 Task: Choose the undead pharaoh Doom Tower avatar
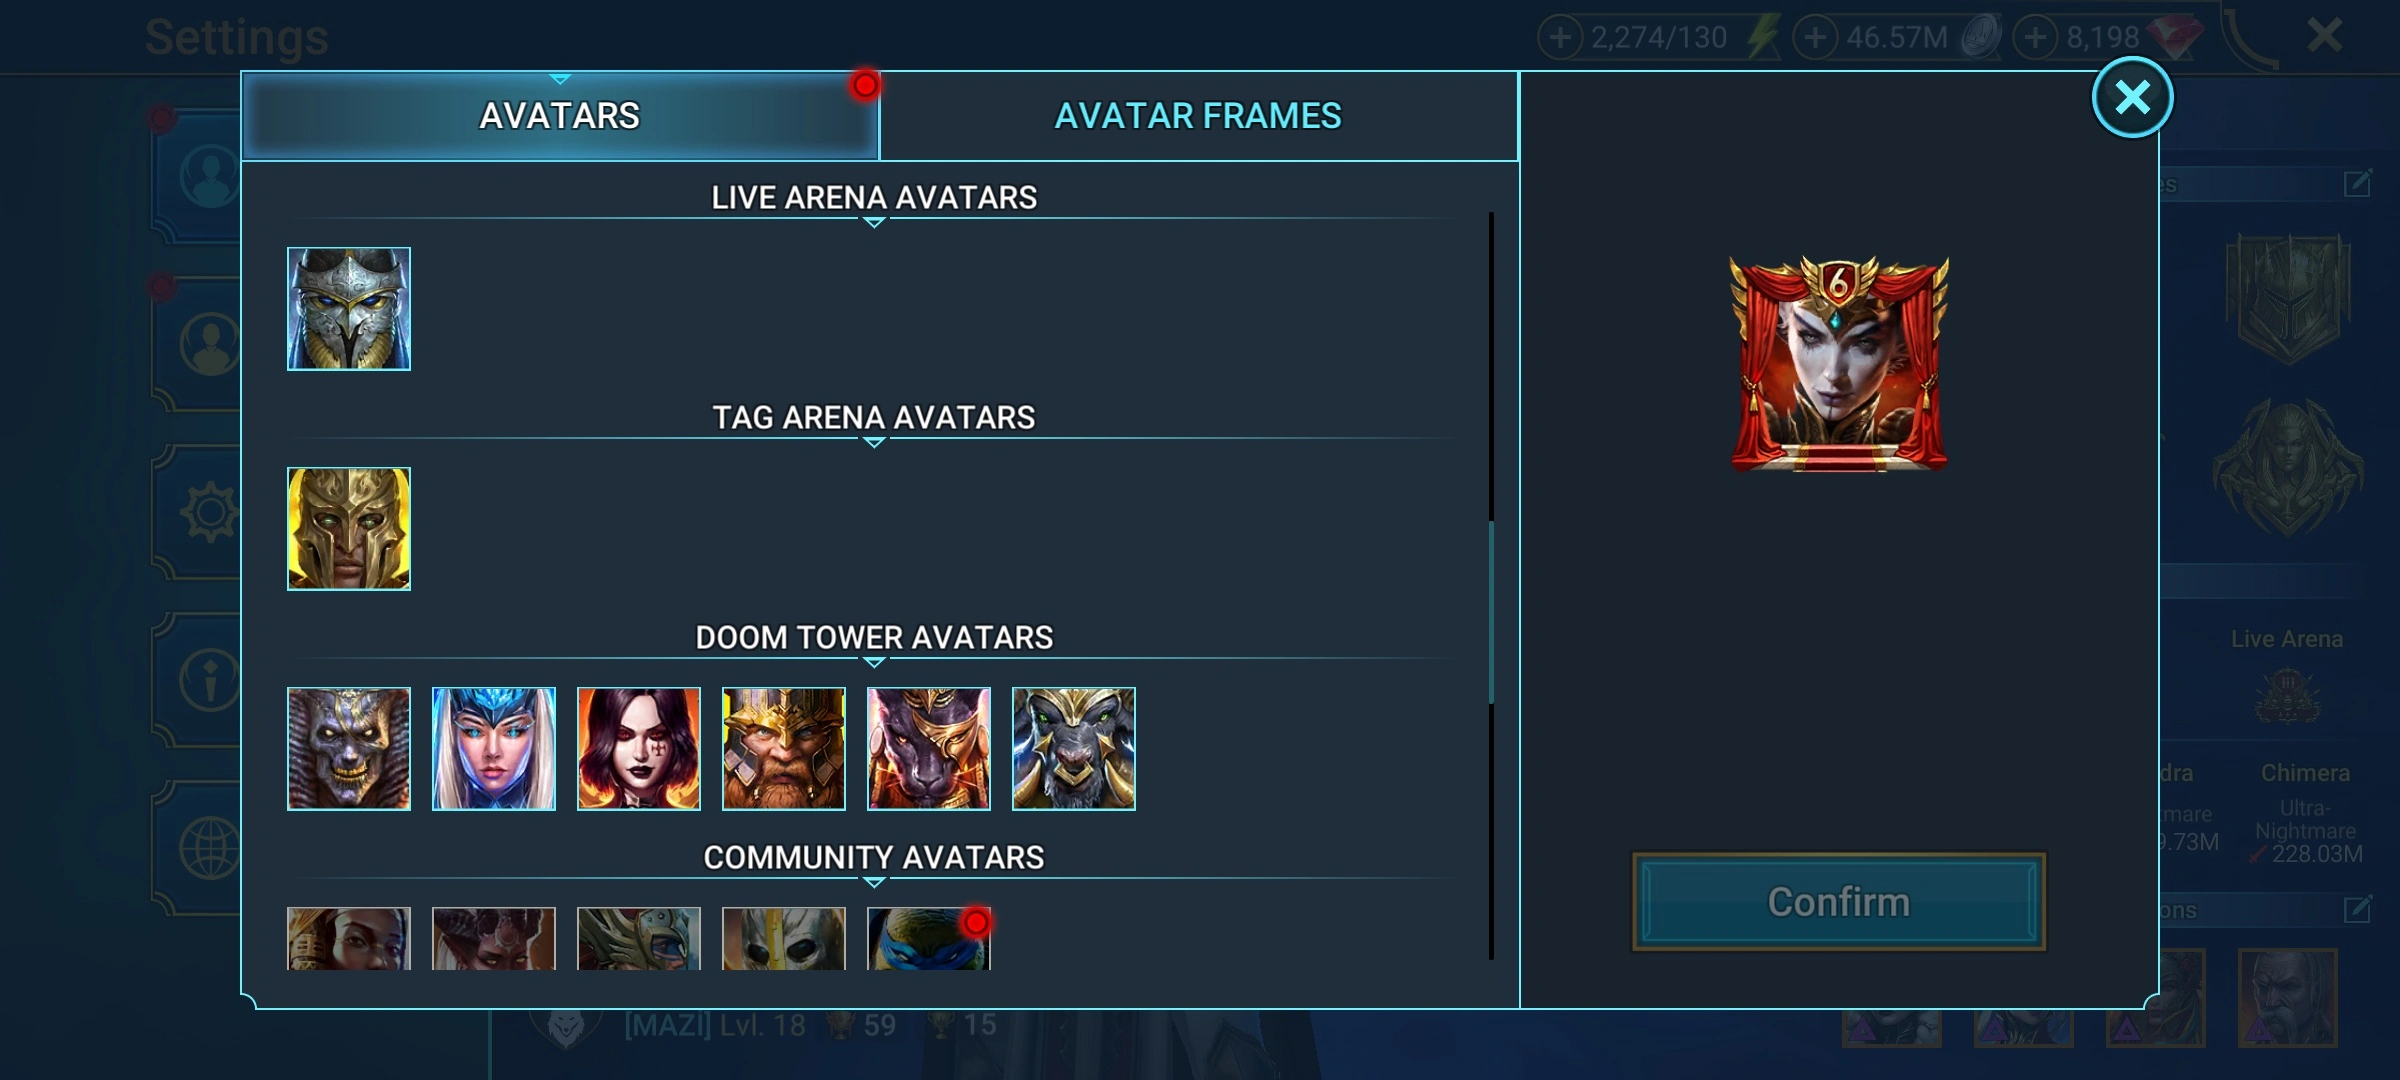(x=348, y=749)
